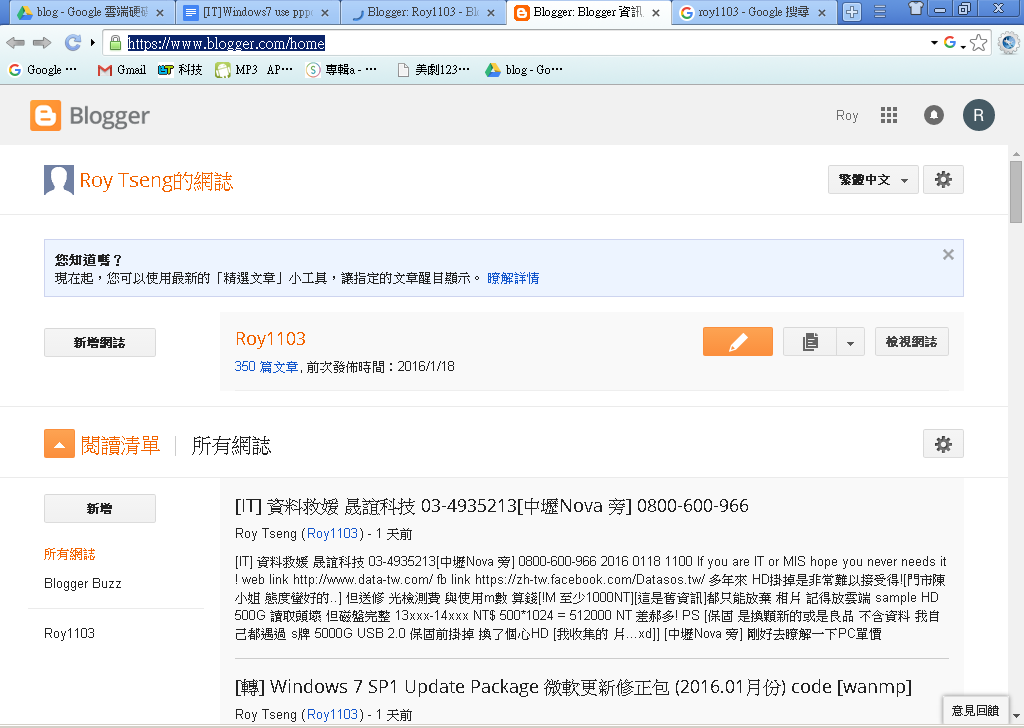1024x728 pixels.
Task: Select Blogger Buzz in sidebar
Action: 82,584
